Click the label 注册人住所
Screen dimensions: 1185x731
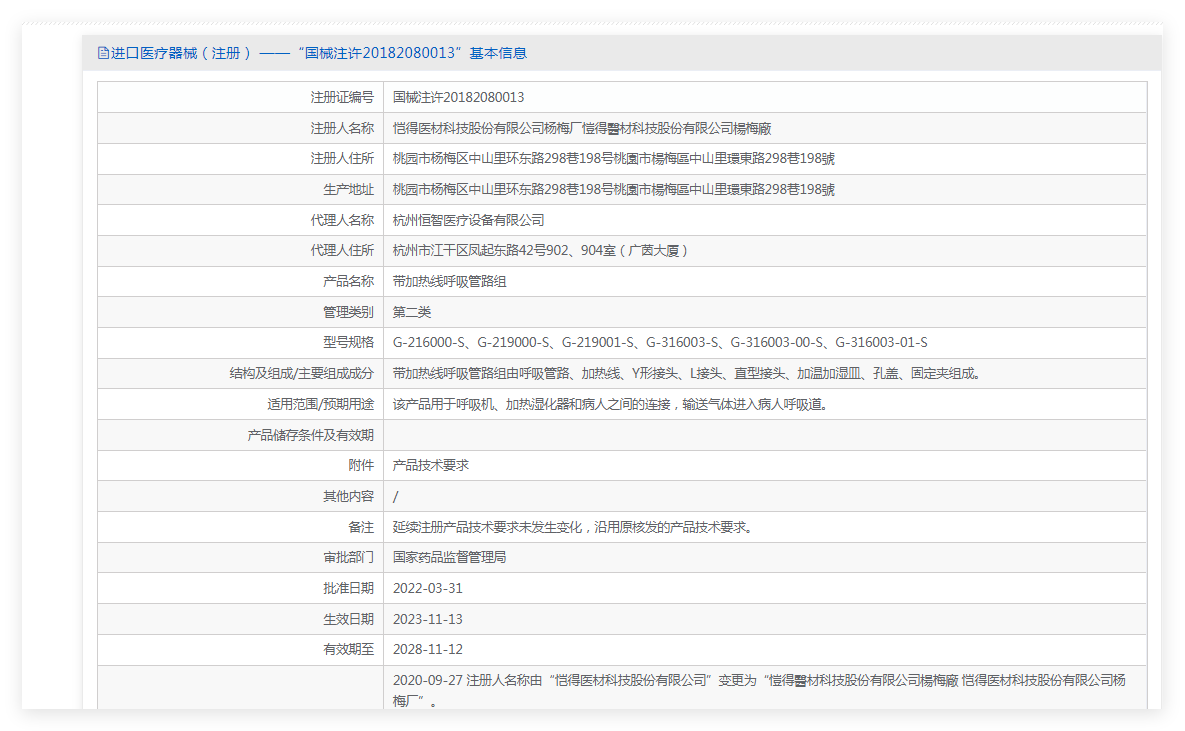pos(342,159)
